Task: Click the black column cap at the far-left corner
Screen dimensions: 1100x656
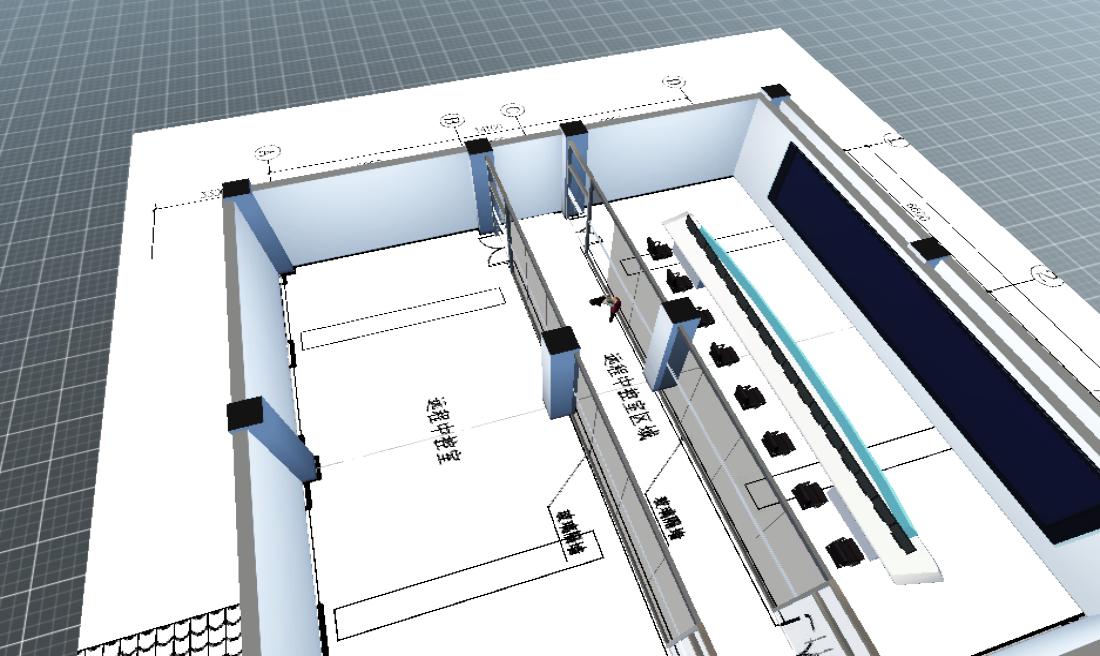Action: click(236, 188)
